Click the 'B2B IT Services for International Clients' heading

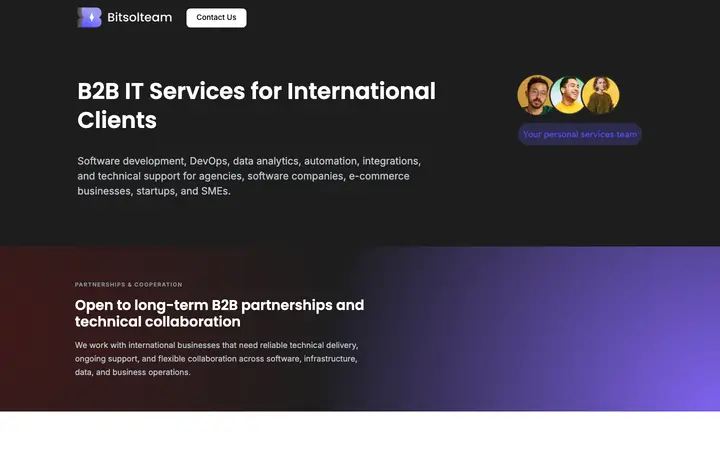tap(256, 106)
